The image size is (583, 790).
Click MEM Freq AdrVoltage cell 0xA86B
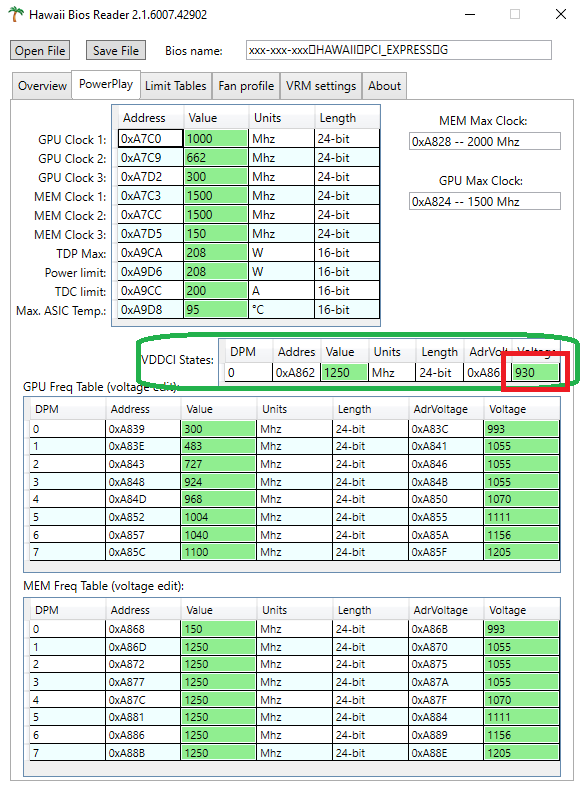446,629
